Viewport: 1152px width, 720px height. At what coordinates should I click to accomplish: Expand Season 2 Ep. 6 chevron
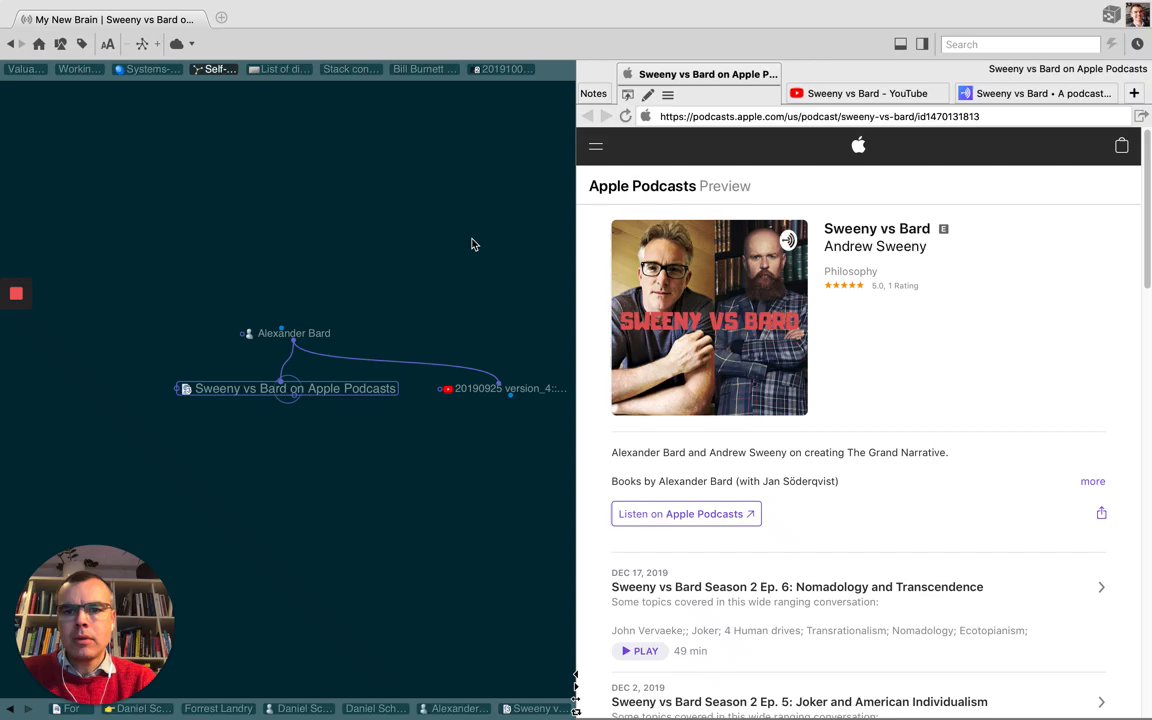pyautogui.click(x=1101, y=587)
